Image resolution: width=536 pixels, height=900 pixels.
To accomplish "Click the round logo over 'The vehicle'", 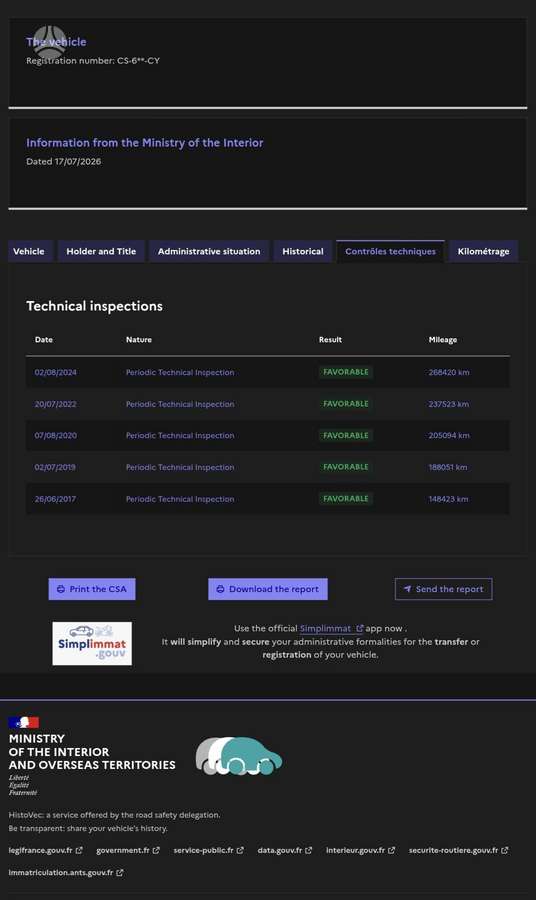I will pos(50,41).
